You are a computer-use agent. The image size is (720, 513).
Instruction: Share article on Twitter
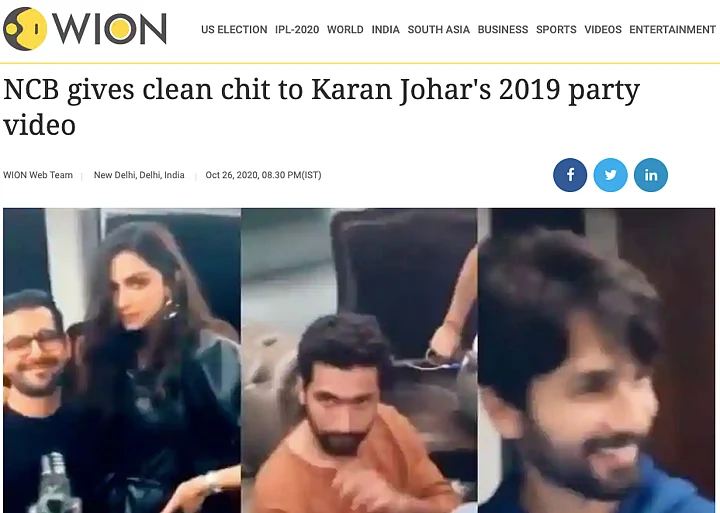click(x=610, y=175)
